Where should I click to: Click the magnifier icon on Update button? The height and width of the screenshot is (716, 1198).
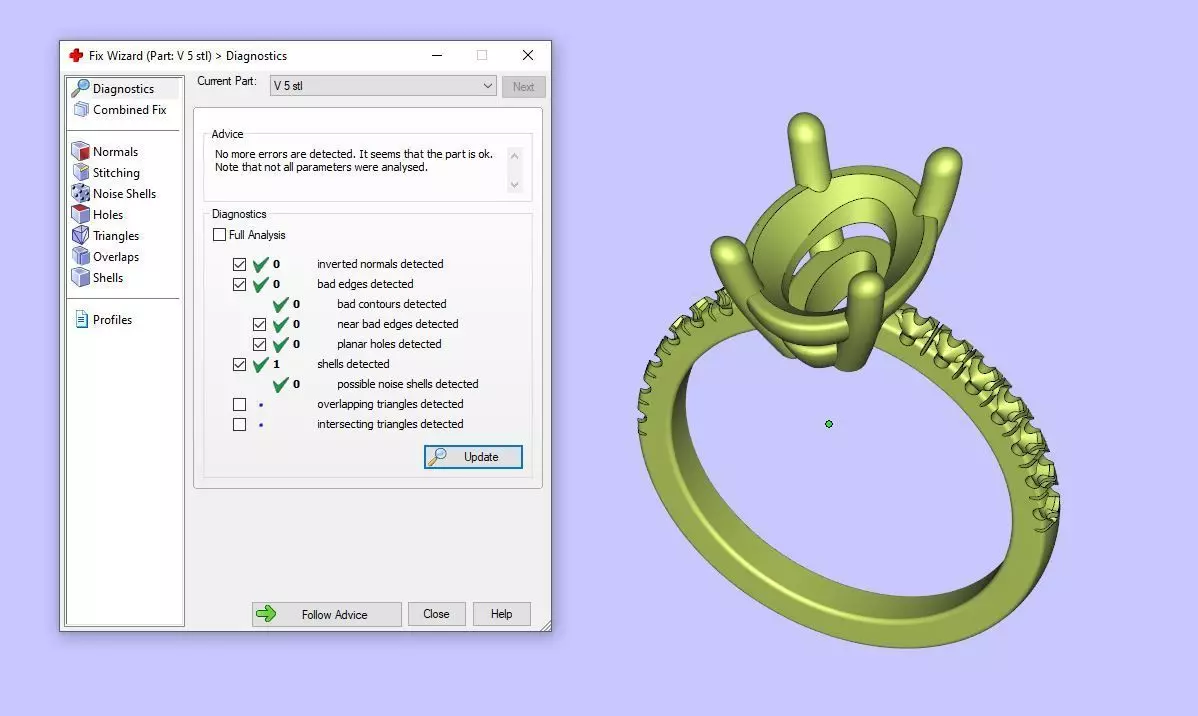pos(437,457)
